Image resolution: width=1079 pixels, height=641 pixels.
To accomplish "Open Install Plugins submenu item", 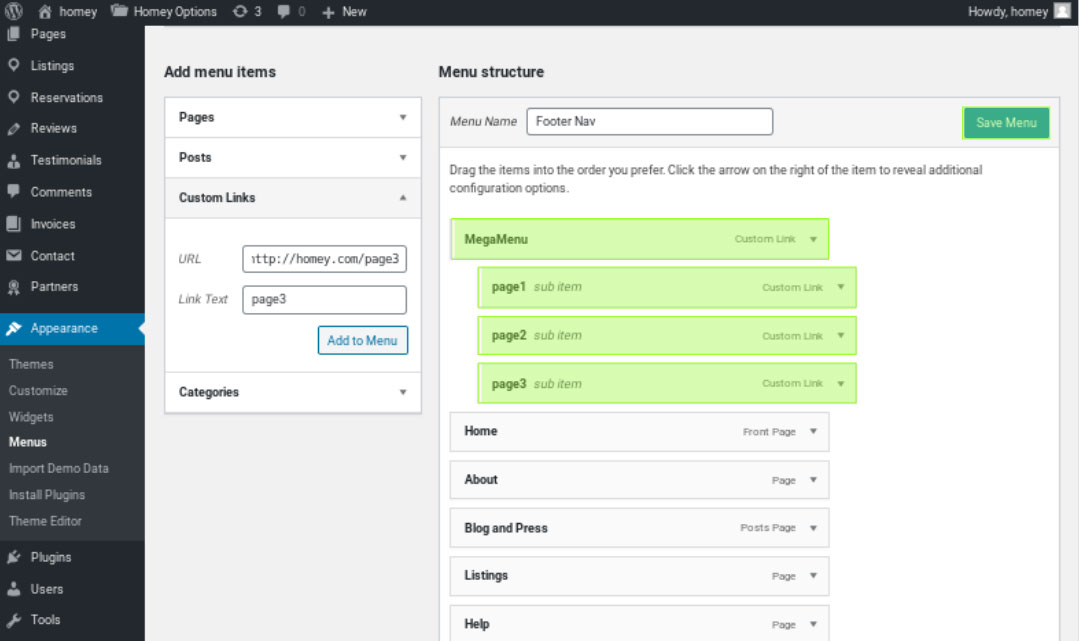I will [47, 495].
